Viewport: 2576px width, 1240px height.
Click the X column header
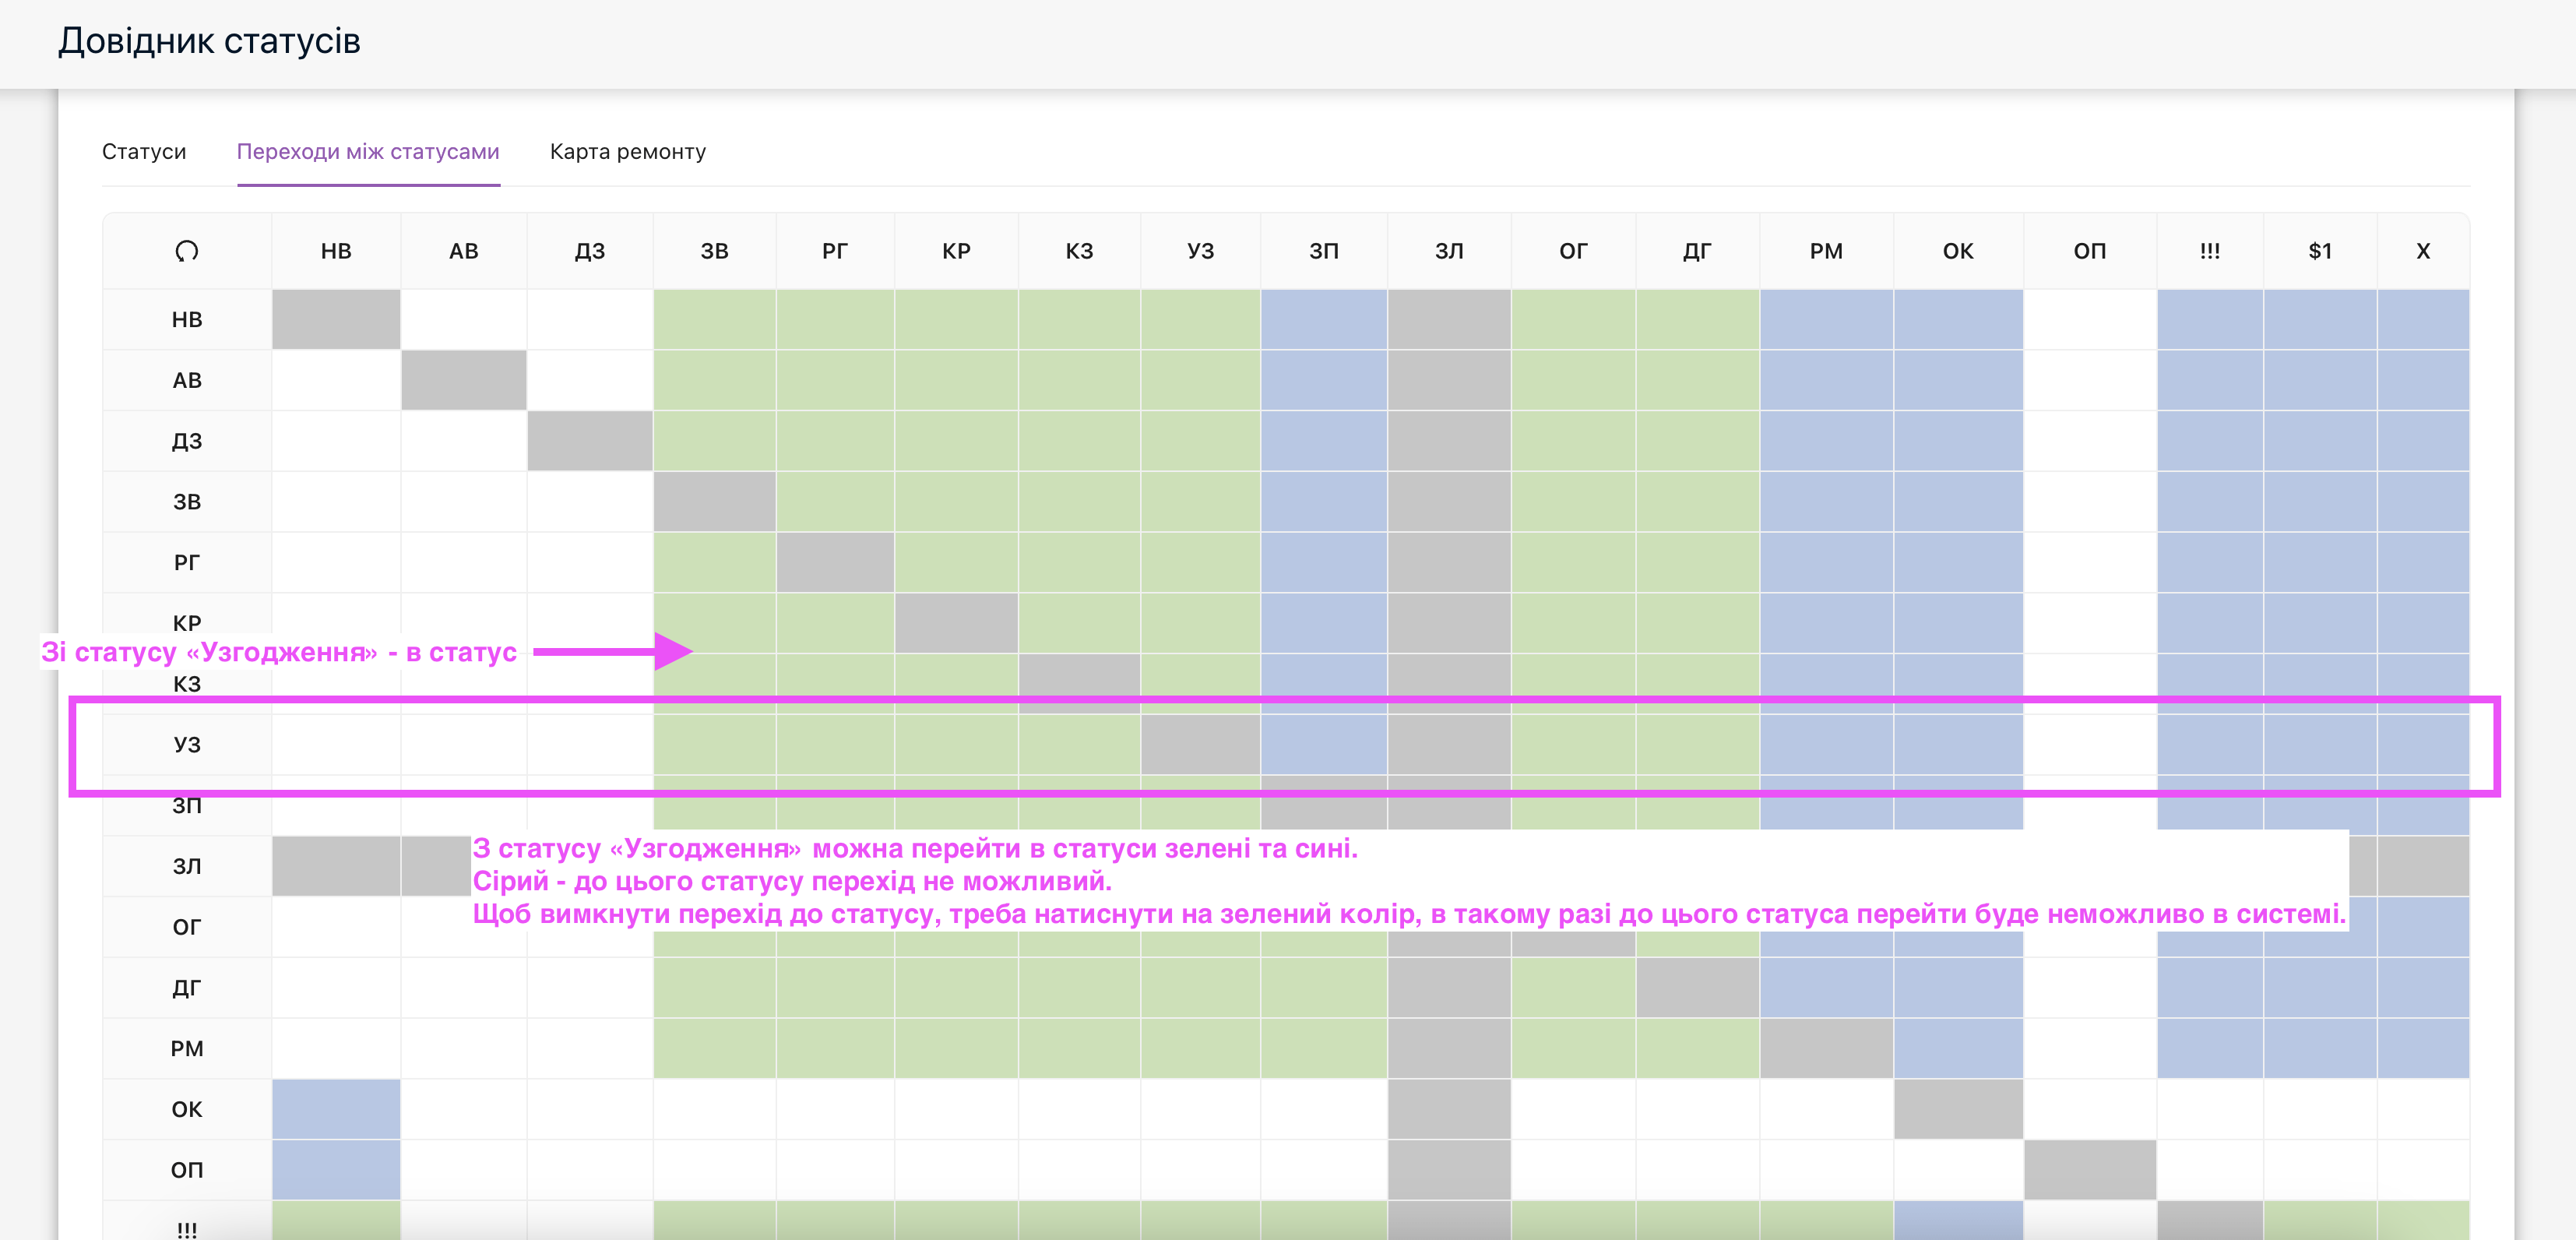2422,251
